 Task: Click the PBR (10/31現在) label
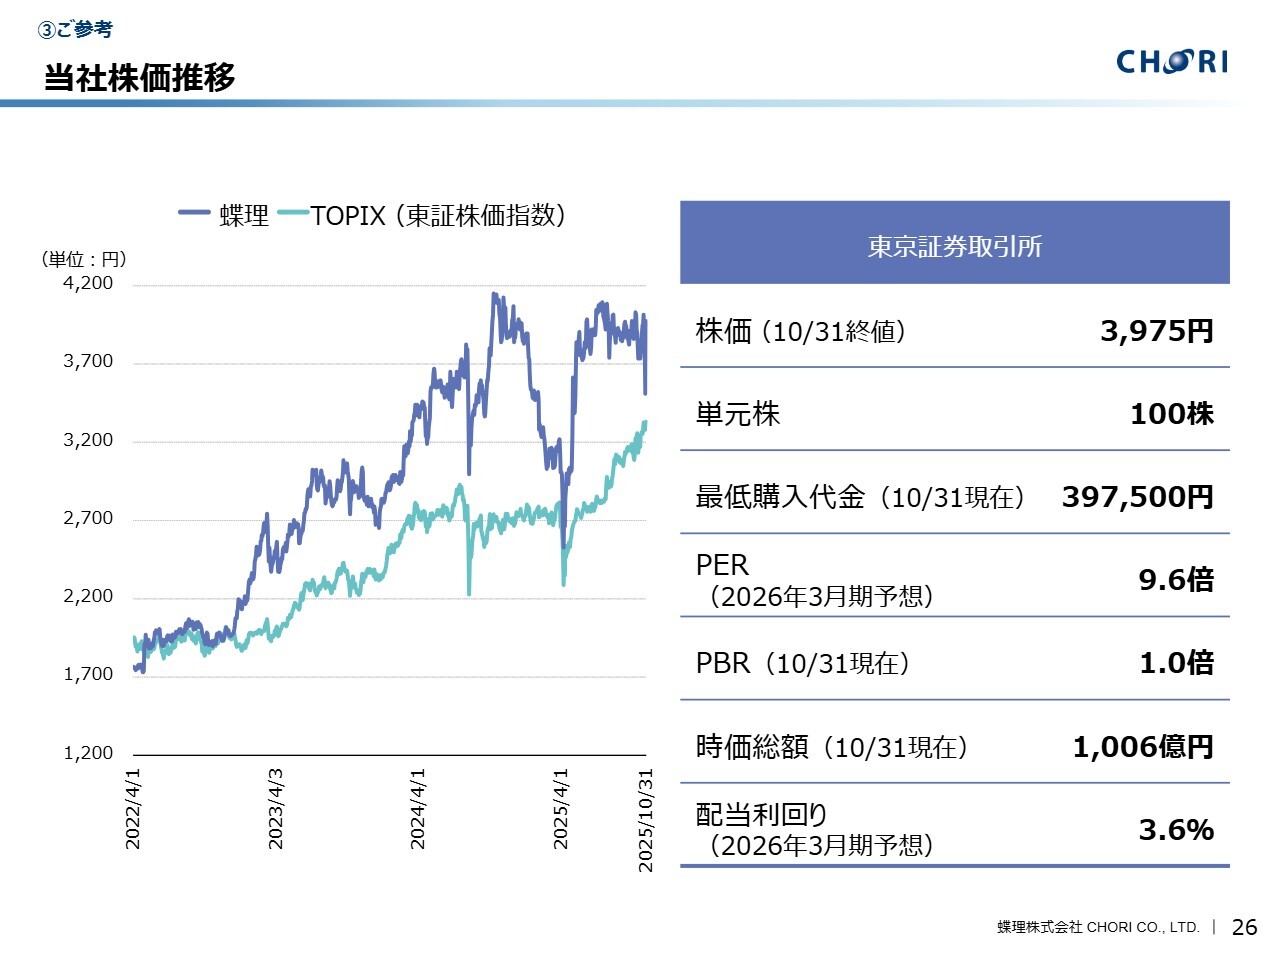coord(802,663)
